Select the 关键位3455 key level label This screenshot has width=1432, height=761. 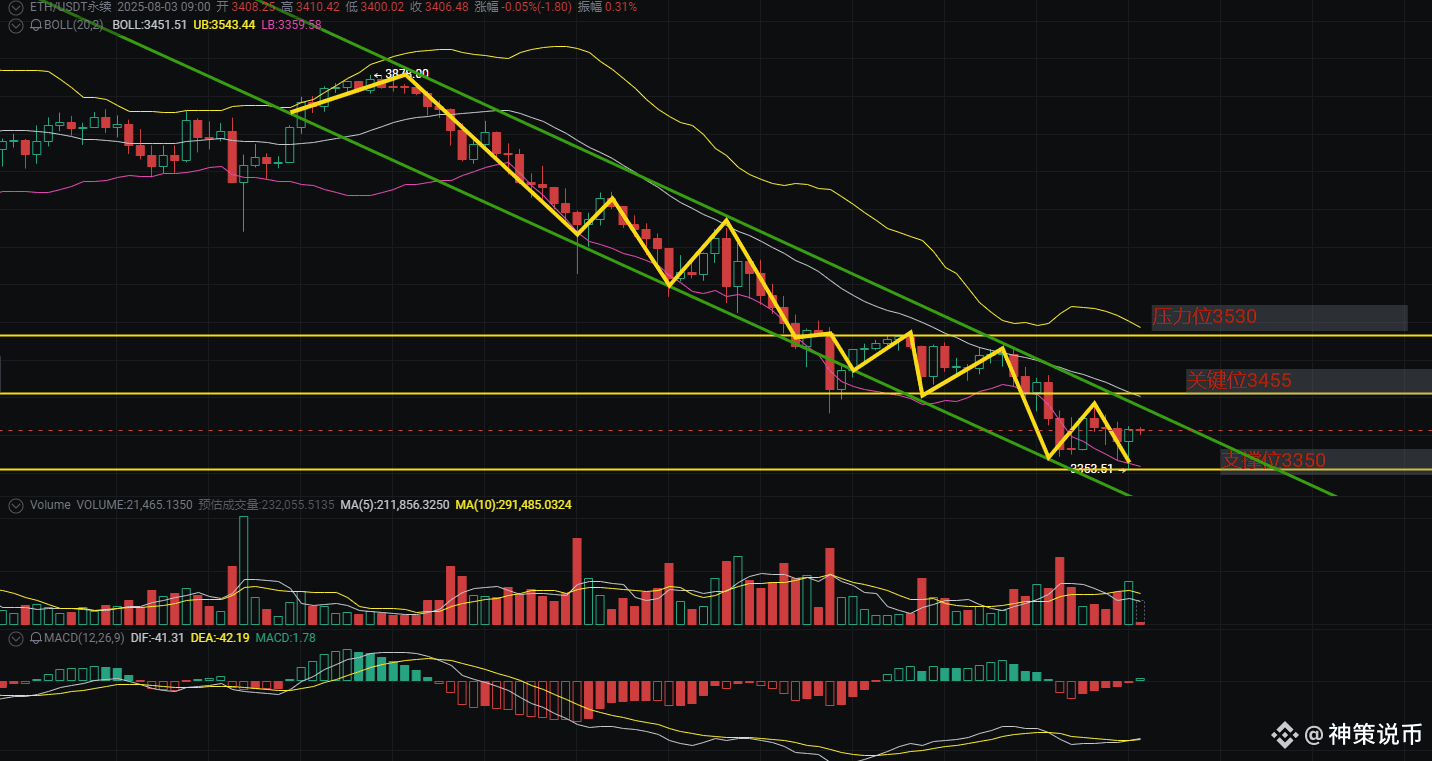pos(1239,380)
